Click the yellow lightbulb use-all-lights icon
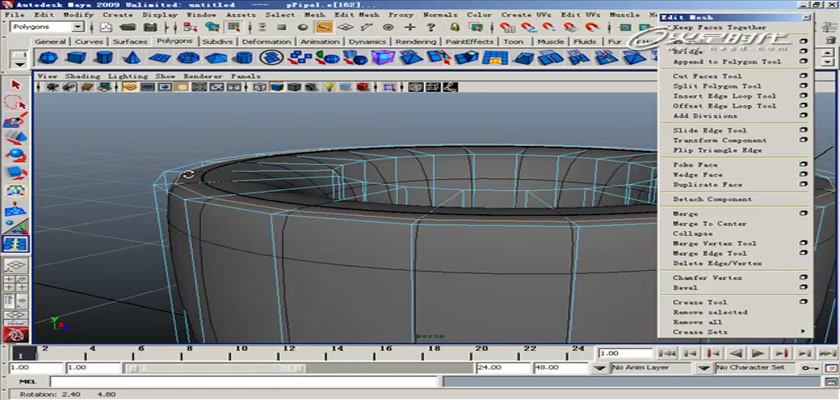 click(331, 87)
